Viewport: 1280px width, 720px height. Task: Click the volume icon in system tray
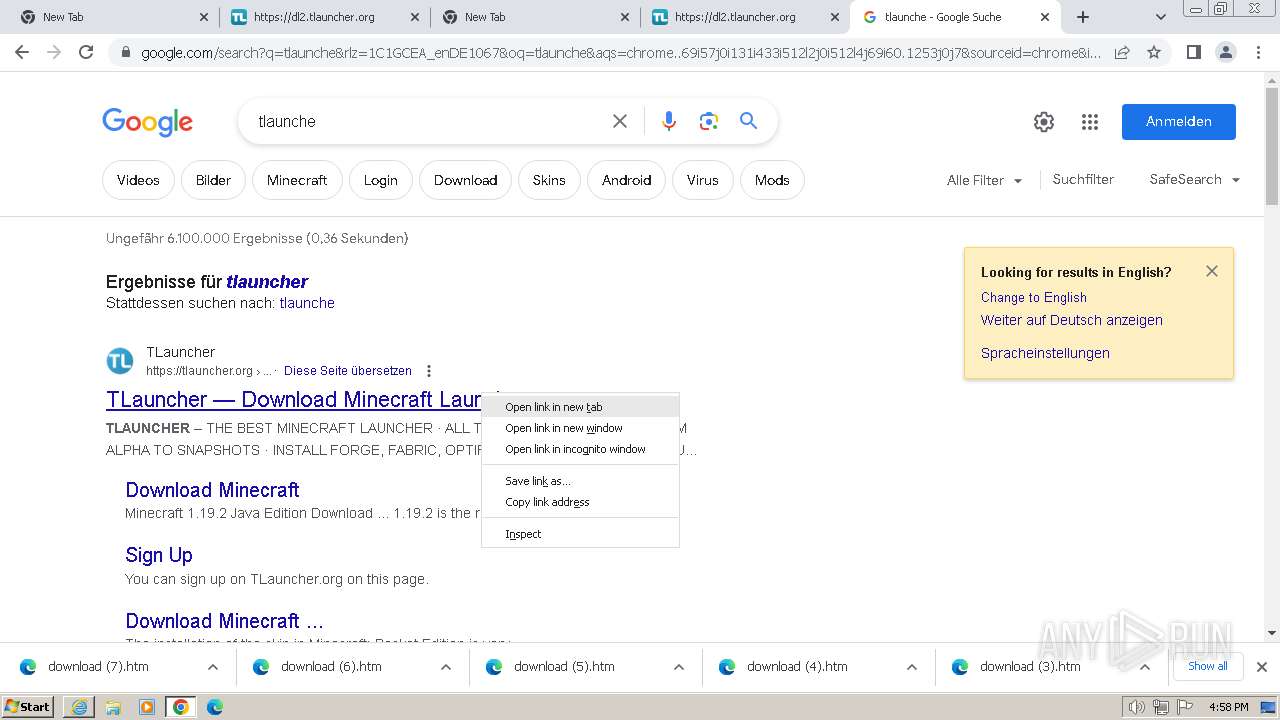pos(1137,707)
